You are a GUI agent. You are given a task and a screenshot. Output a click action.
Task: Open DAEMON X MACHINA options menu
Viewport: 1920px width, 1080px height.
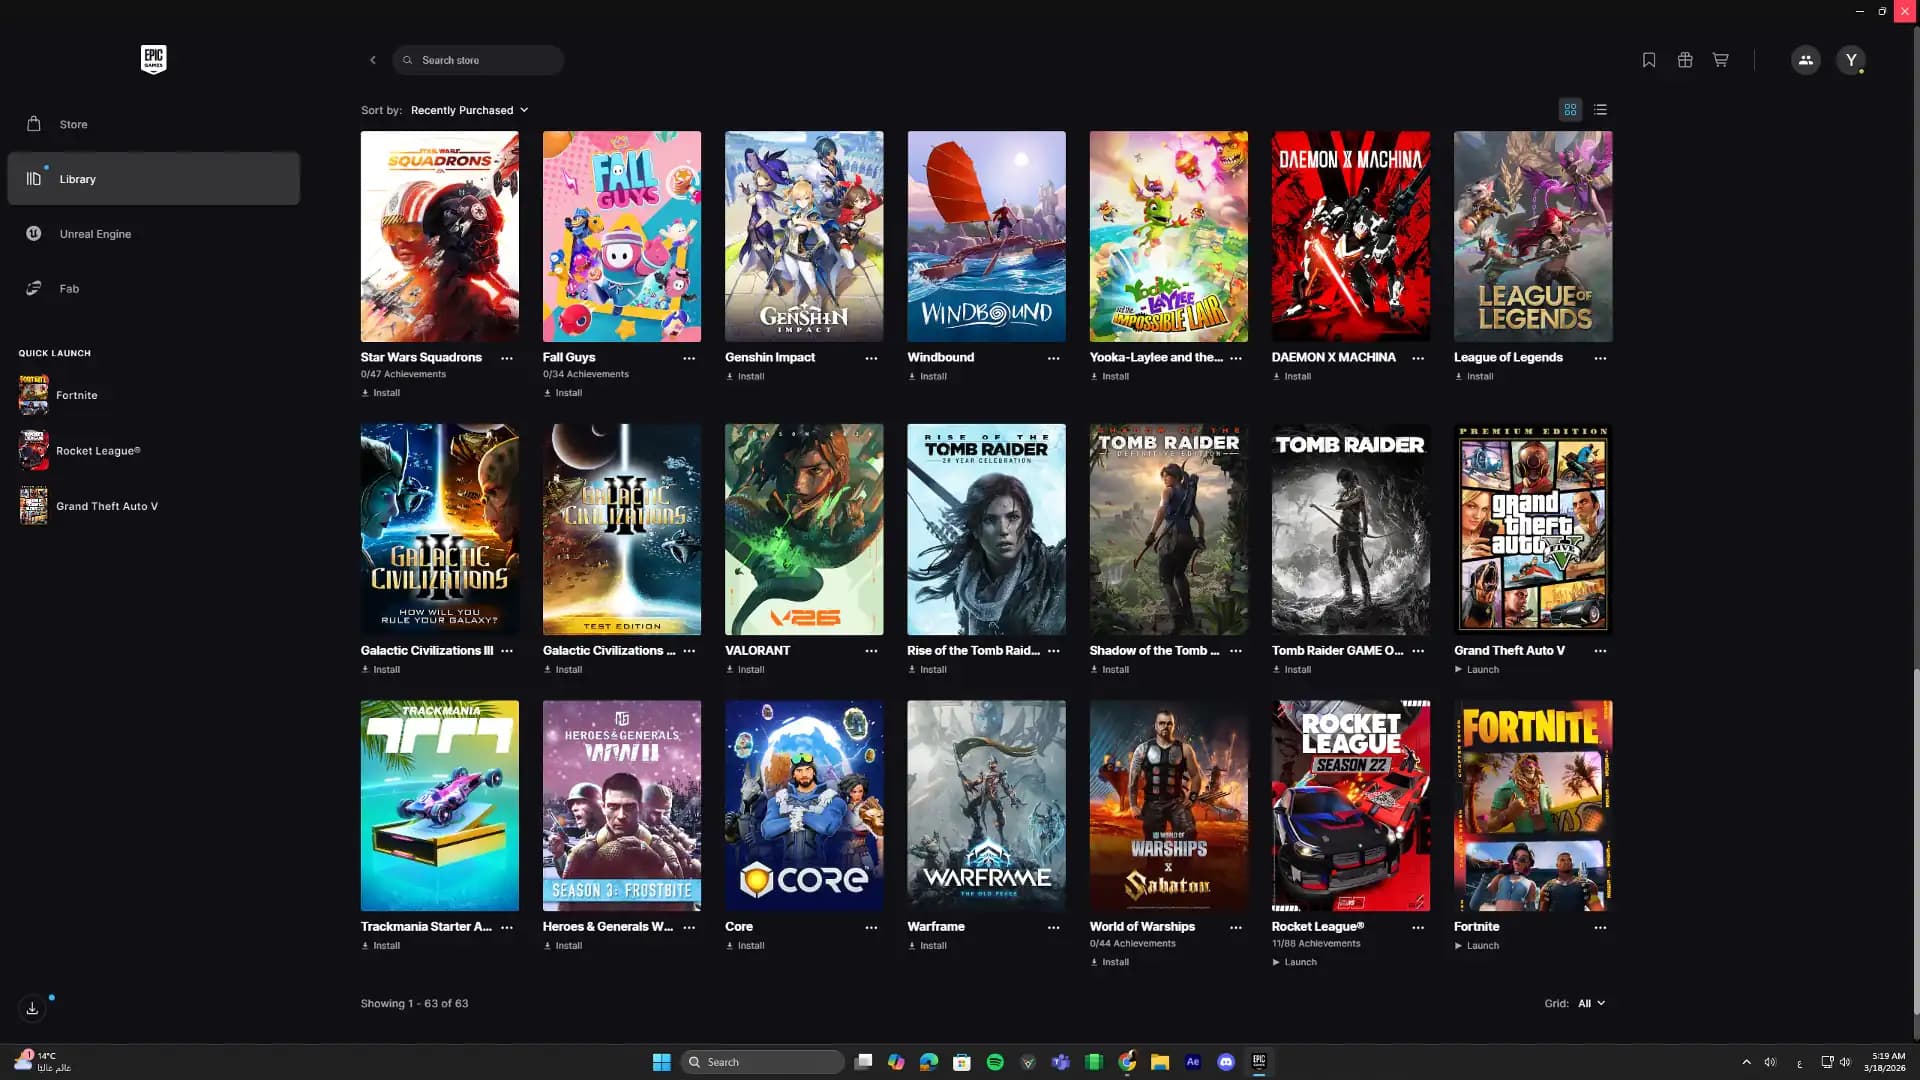point(1418,358)
